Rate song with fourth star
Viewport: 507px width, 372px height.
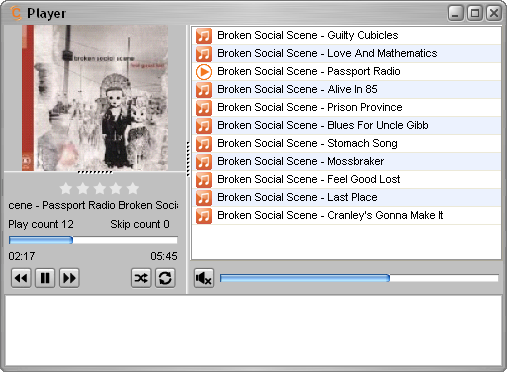116,188
